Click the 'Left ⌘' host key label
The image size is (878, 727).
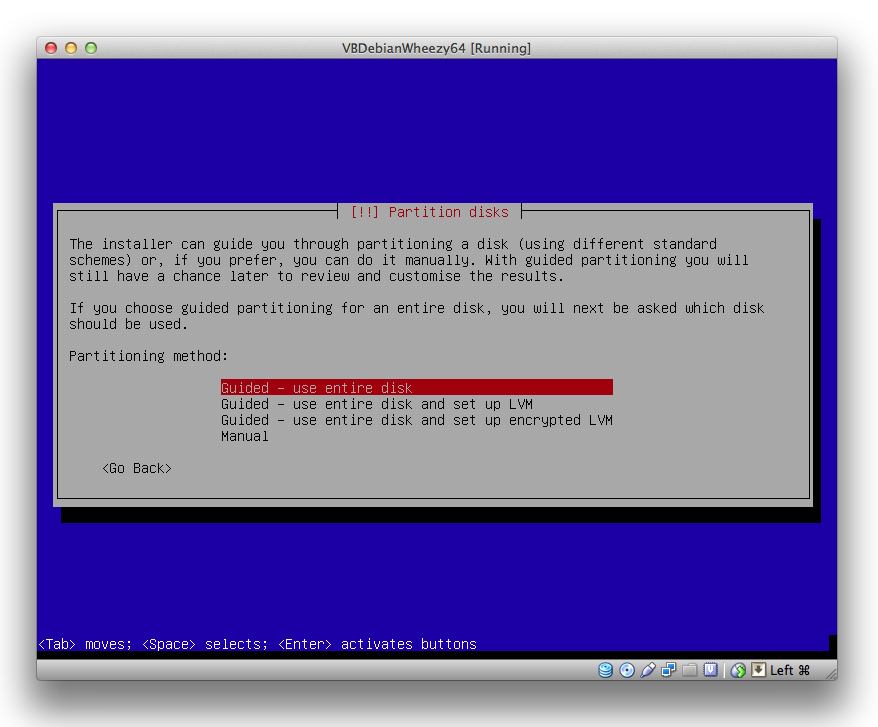click(x=790, y=670)
